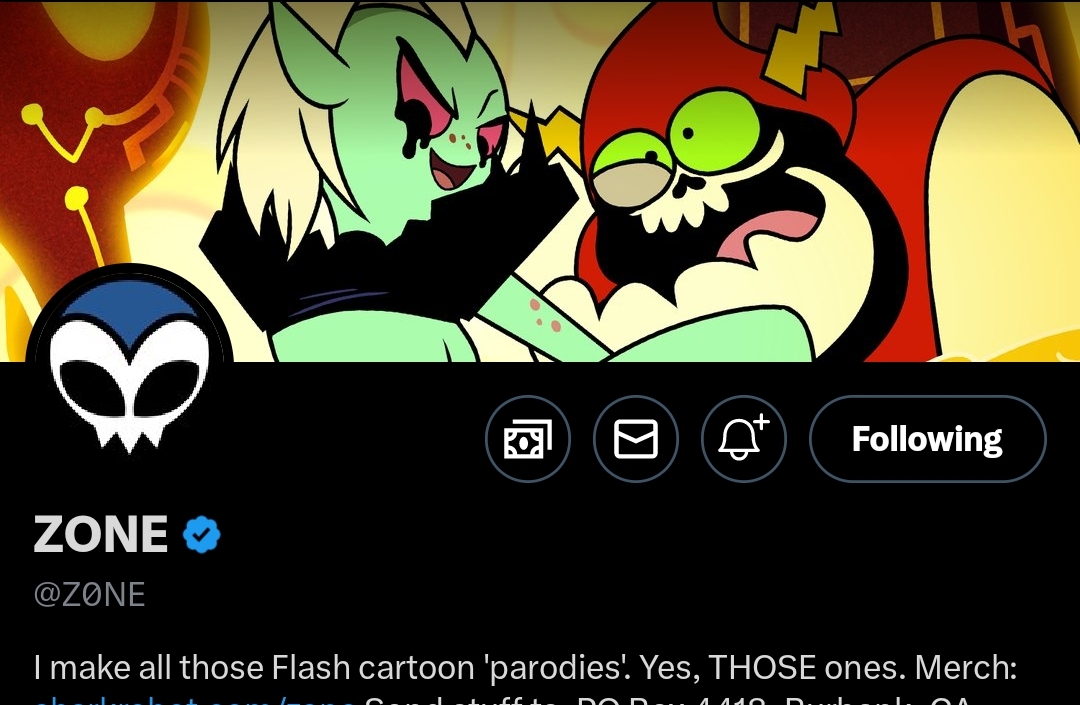1080x705 pixels.
Task: Click the white skull teeth in avatar
Action: (x=129, y=432)
